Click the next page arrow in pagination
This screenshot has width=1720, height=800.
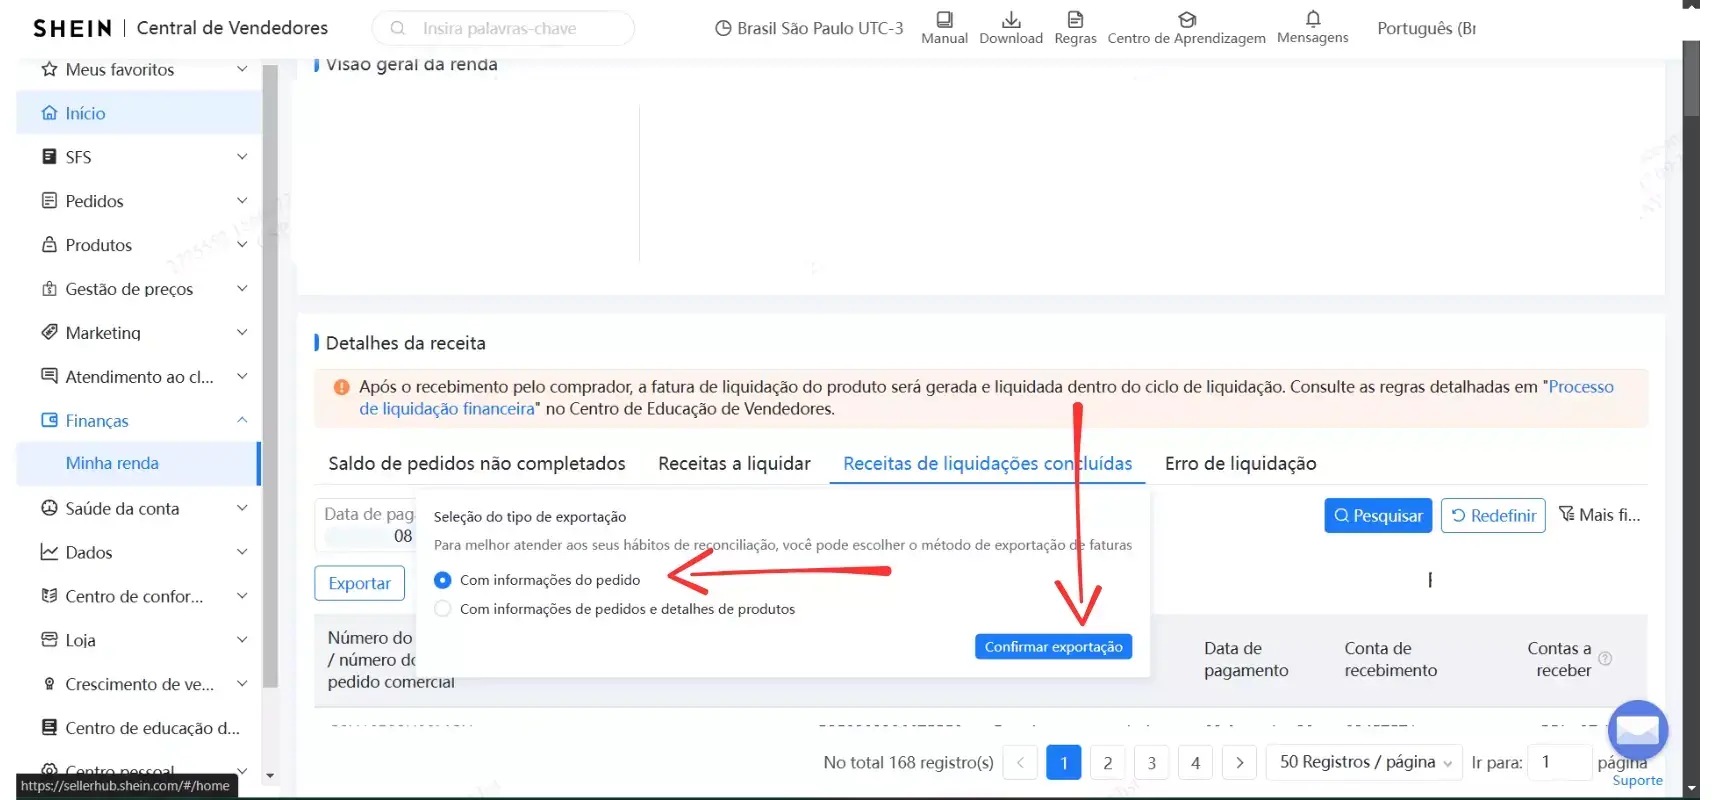[x=1239, y=763]
